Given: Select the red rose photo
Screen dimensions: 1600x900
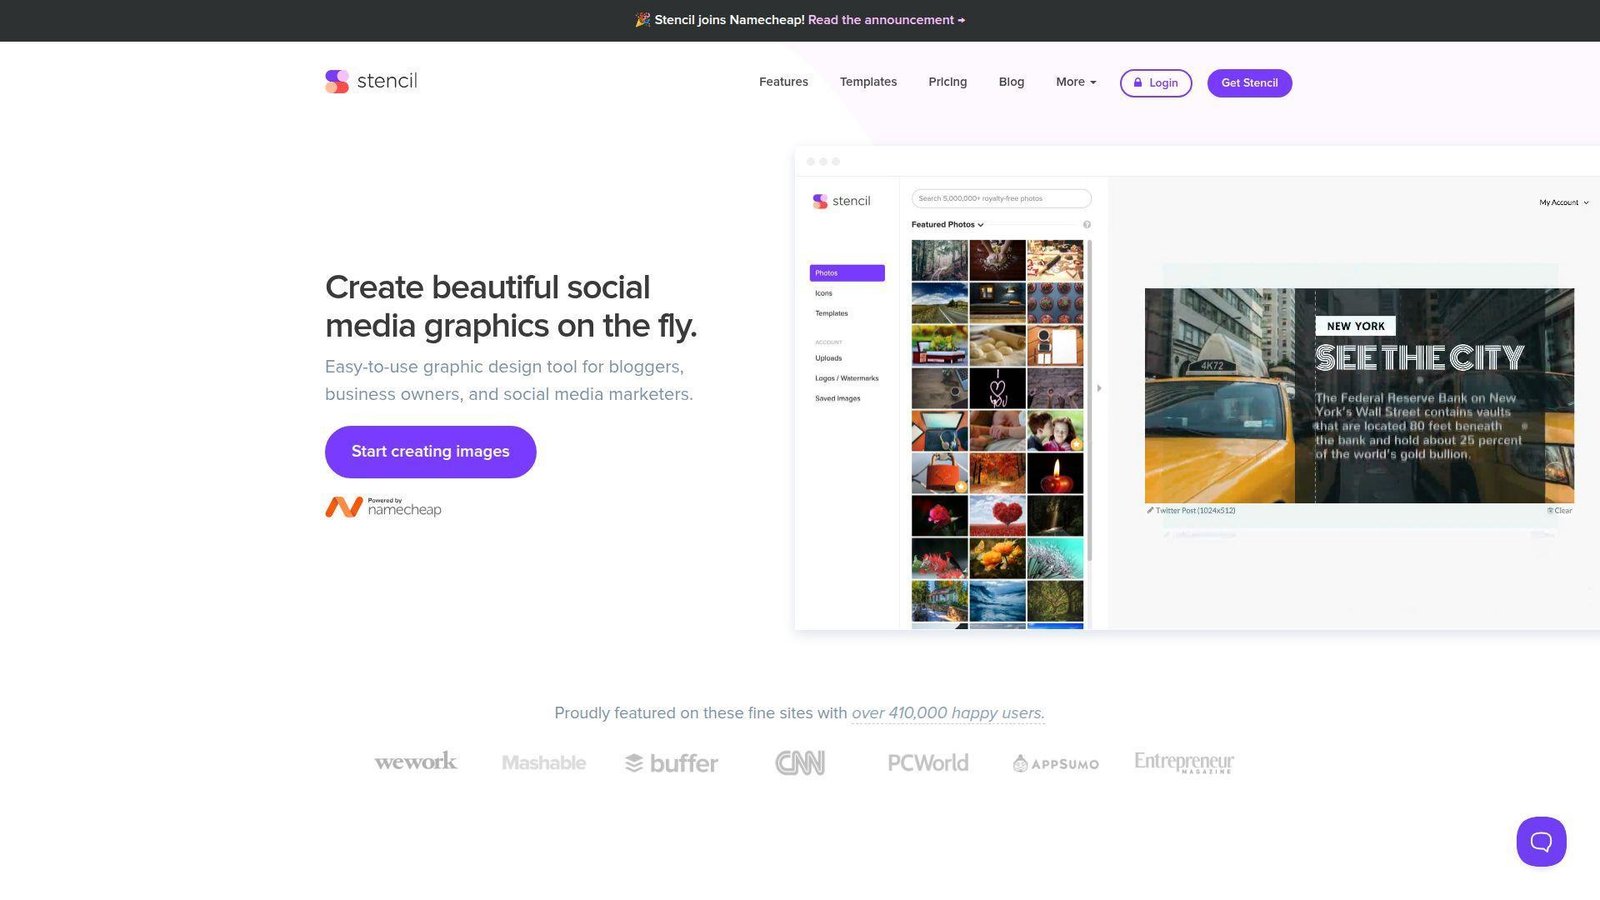Looking at the screenshot, I should click(x=939, y=516).
